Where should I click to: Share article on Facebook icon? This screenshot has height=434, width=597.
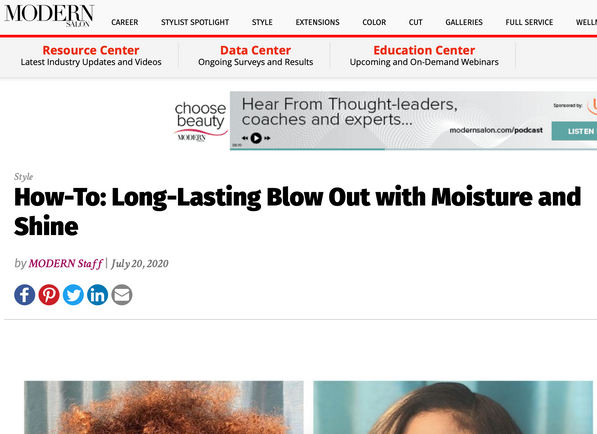pyautogui.click(x=25, y=295)
